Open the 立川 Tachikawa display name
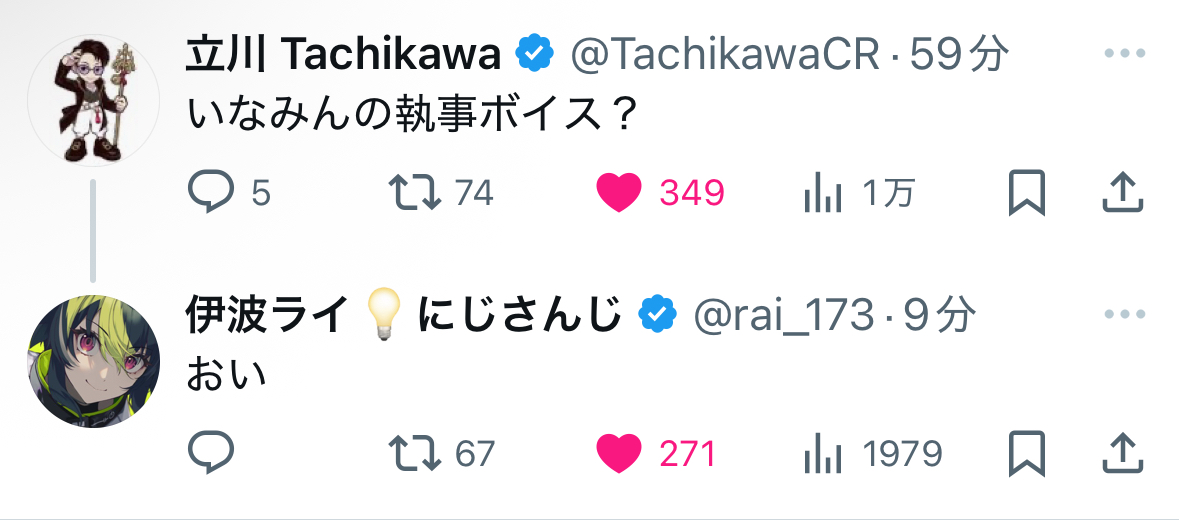Image resolution: width=1179 pixels, height=525 pixels. click(x=343, y=56)
